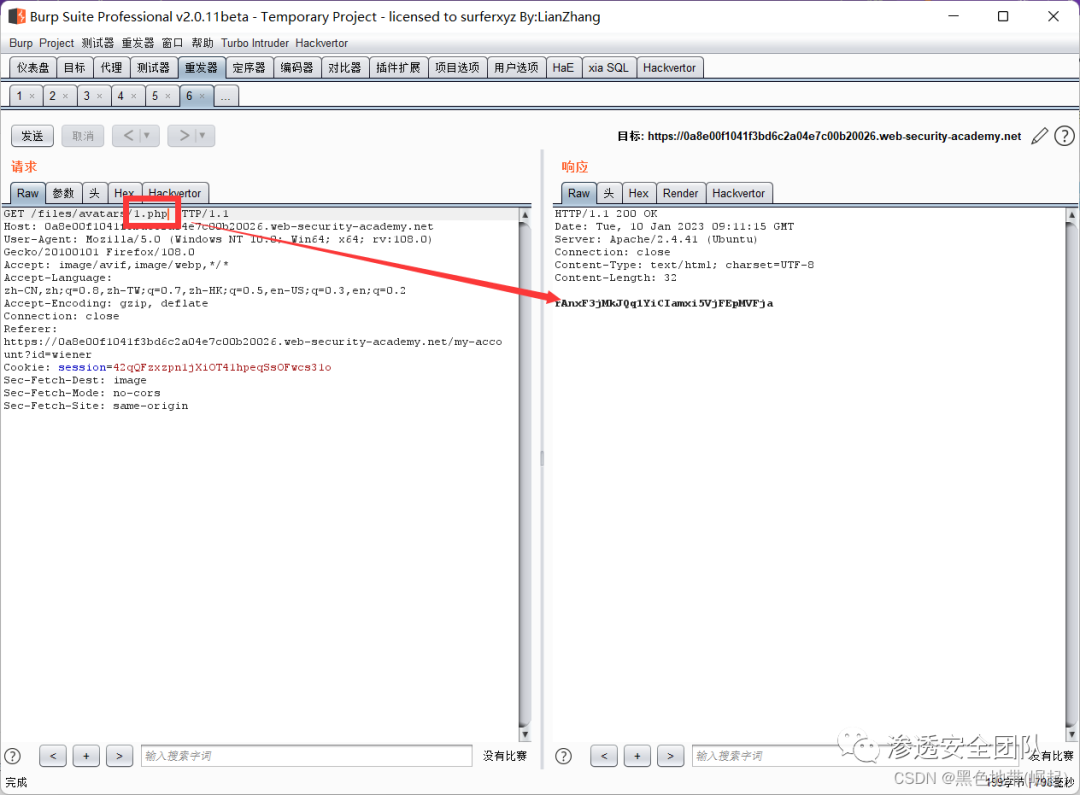
Task: Click request pane scrollbar up arrow
Action: click(524, 215)
